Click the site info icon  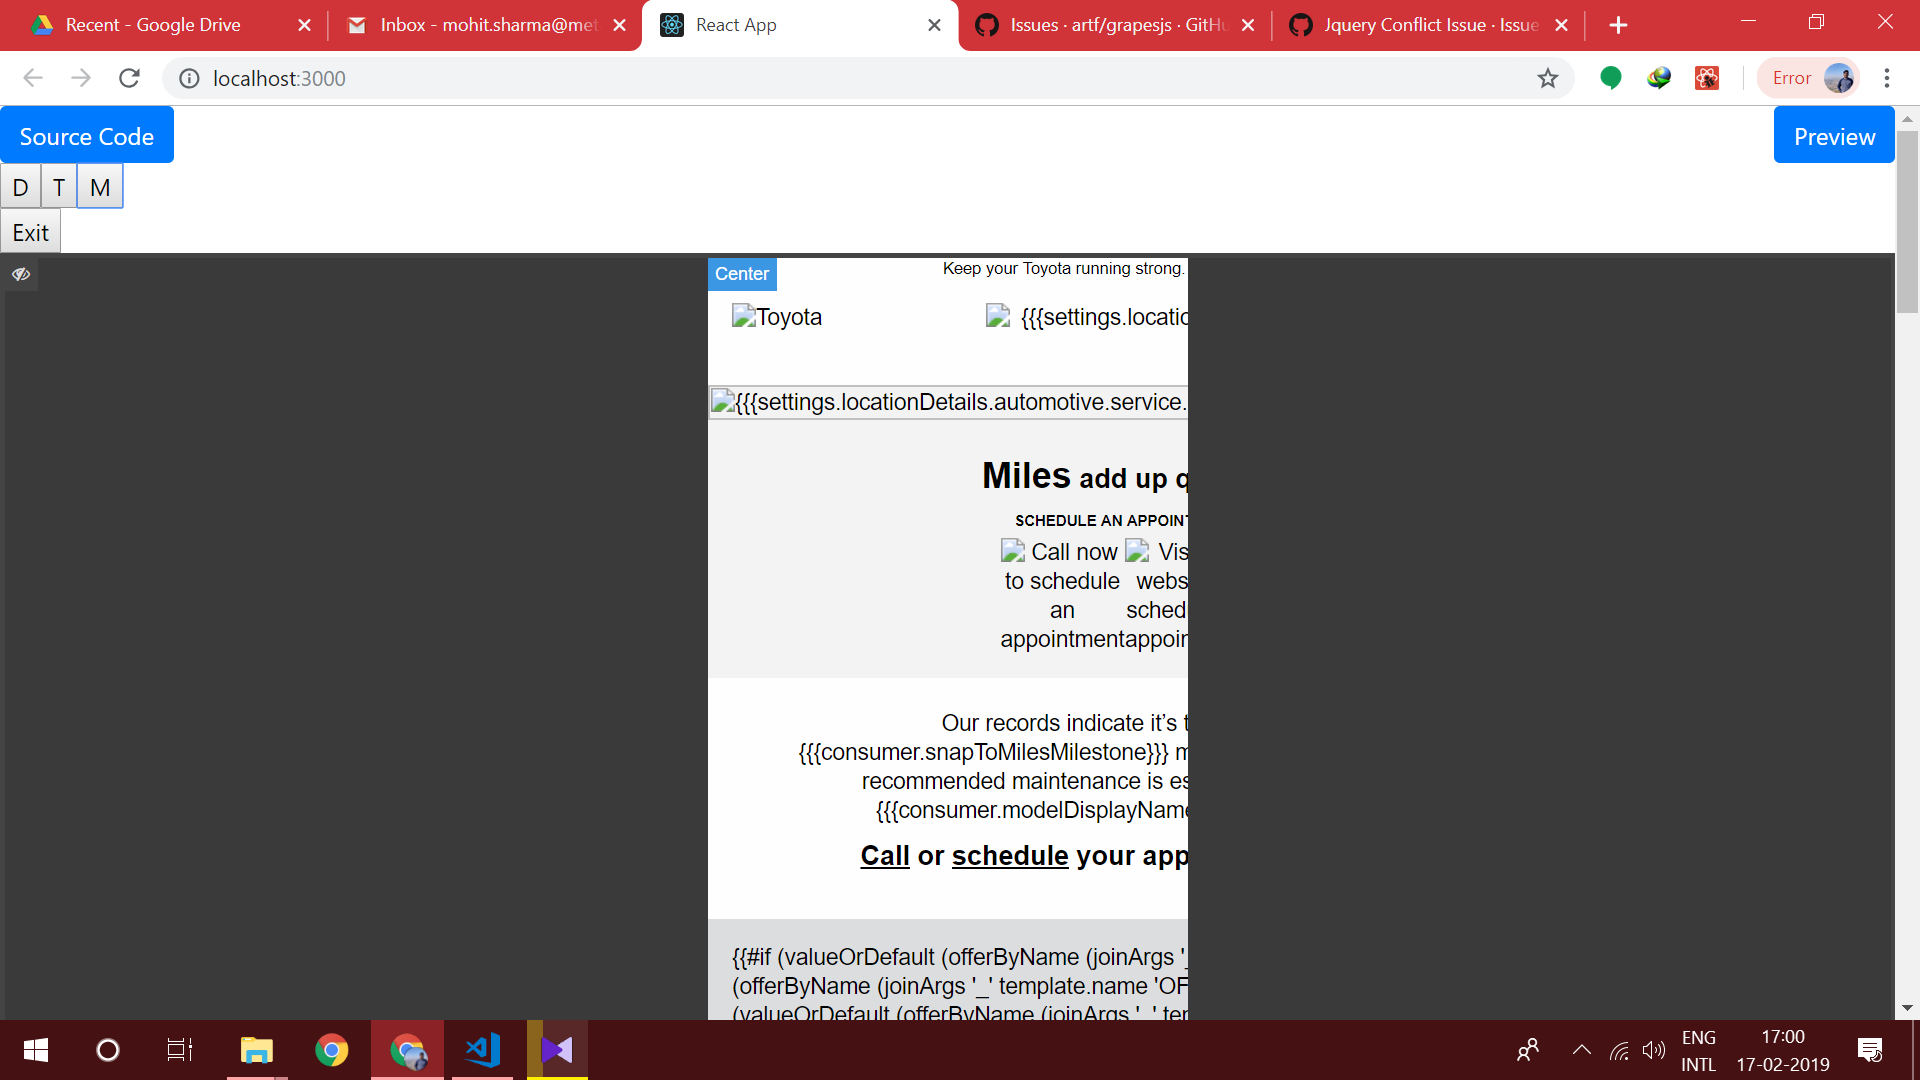point(189,78)
